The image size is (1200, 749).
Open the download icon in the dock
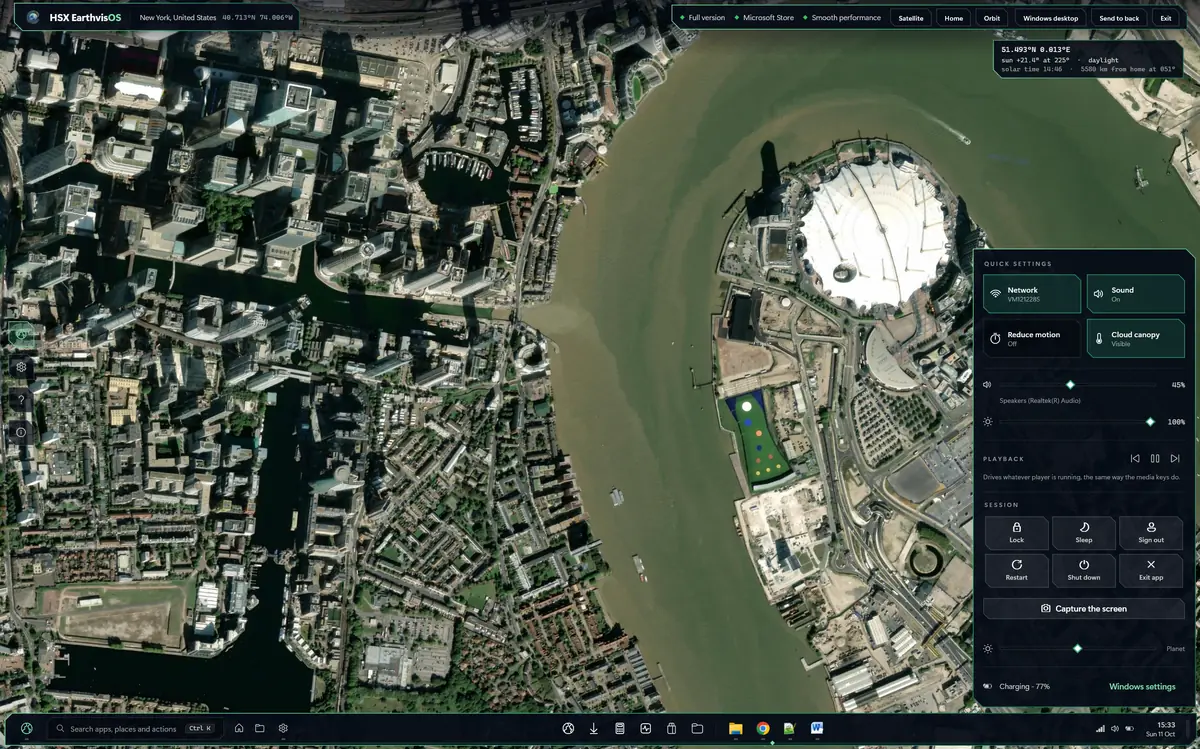click(594, 728)
